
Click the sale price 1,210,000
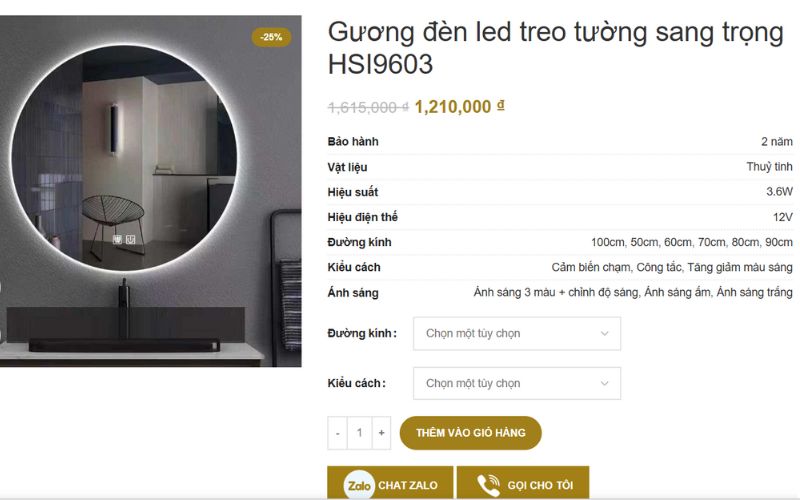point(453,107)
